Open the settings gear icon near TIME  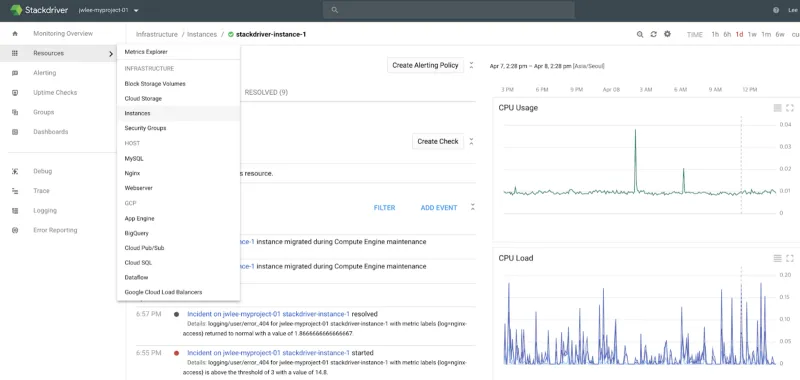pos(667,34)
